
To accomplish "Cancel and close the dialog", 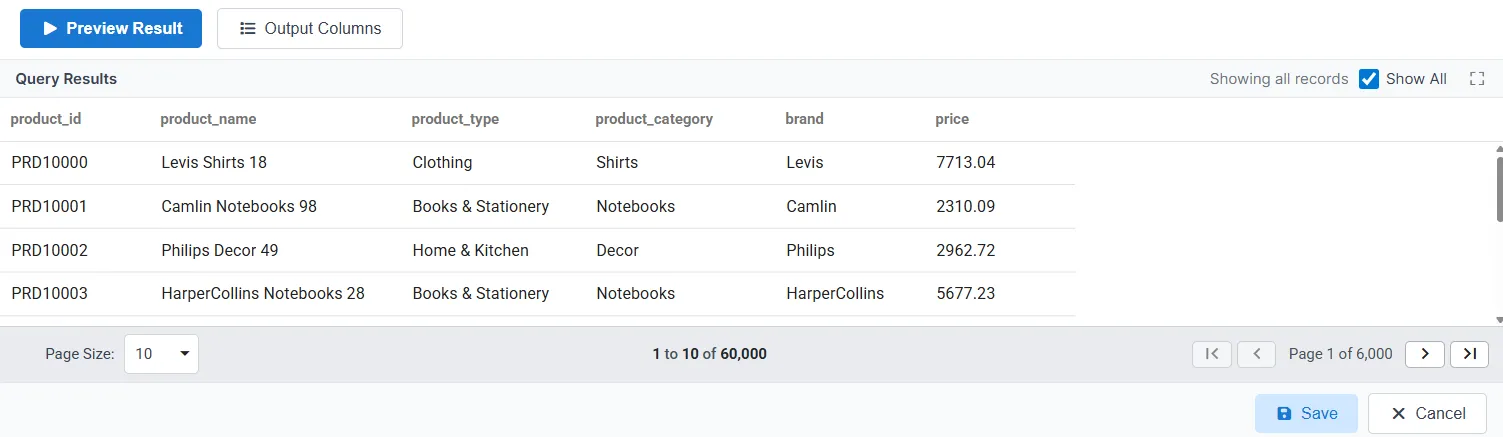I will [1427, 414].
